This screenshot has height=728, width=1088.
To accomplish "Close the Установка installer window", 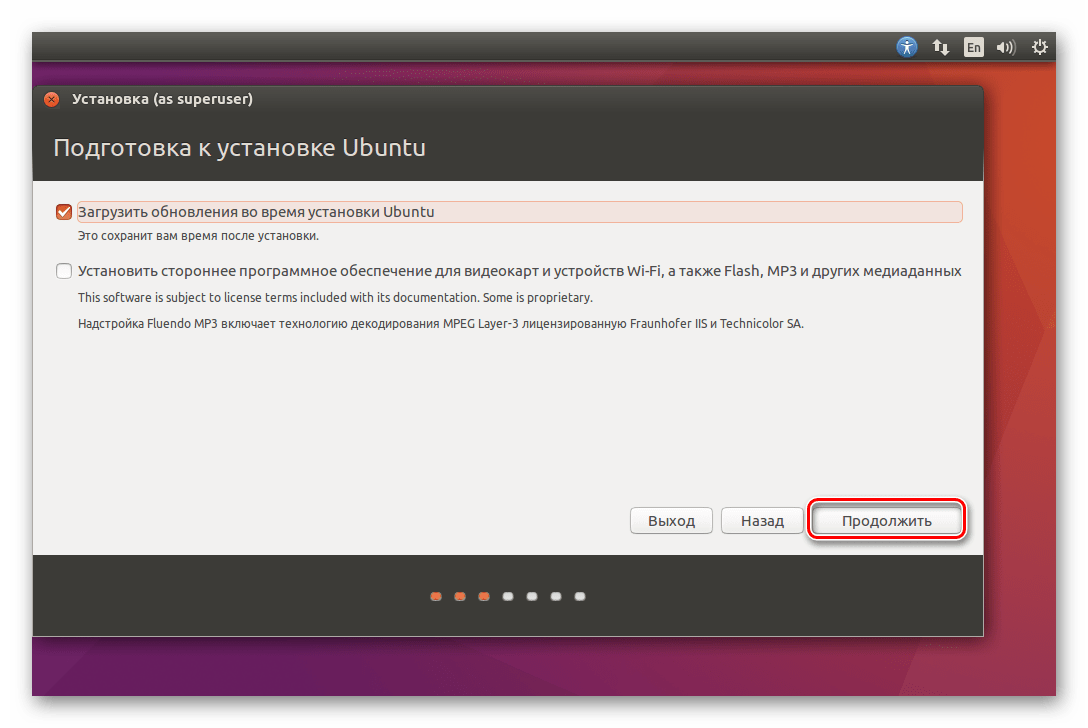I will pos(52,99).
